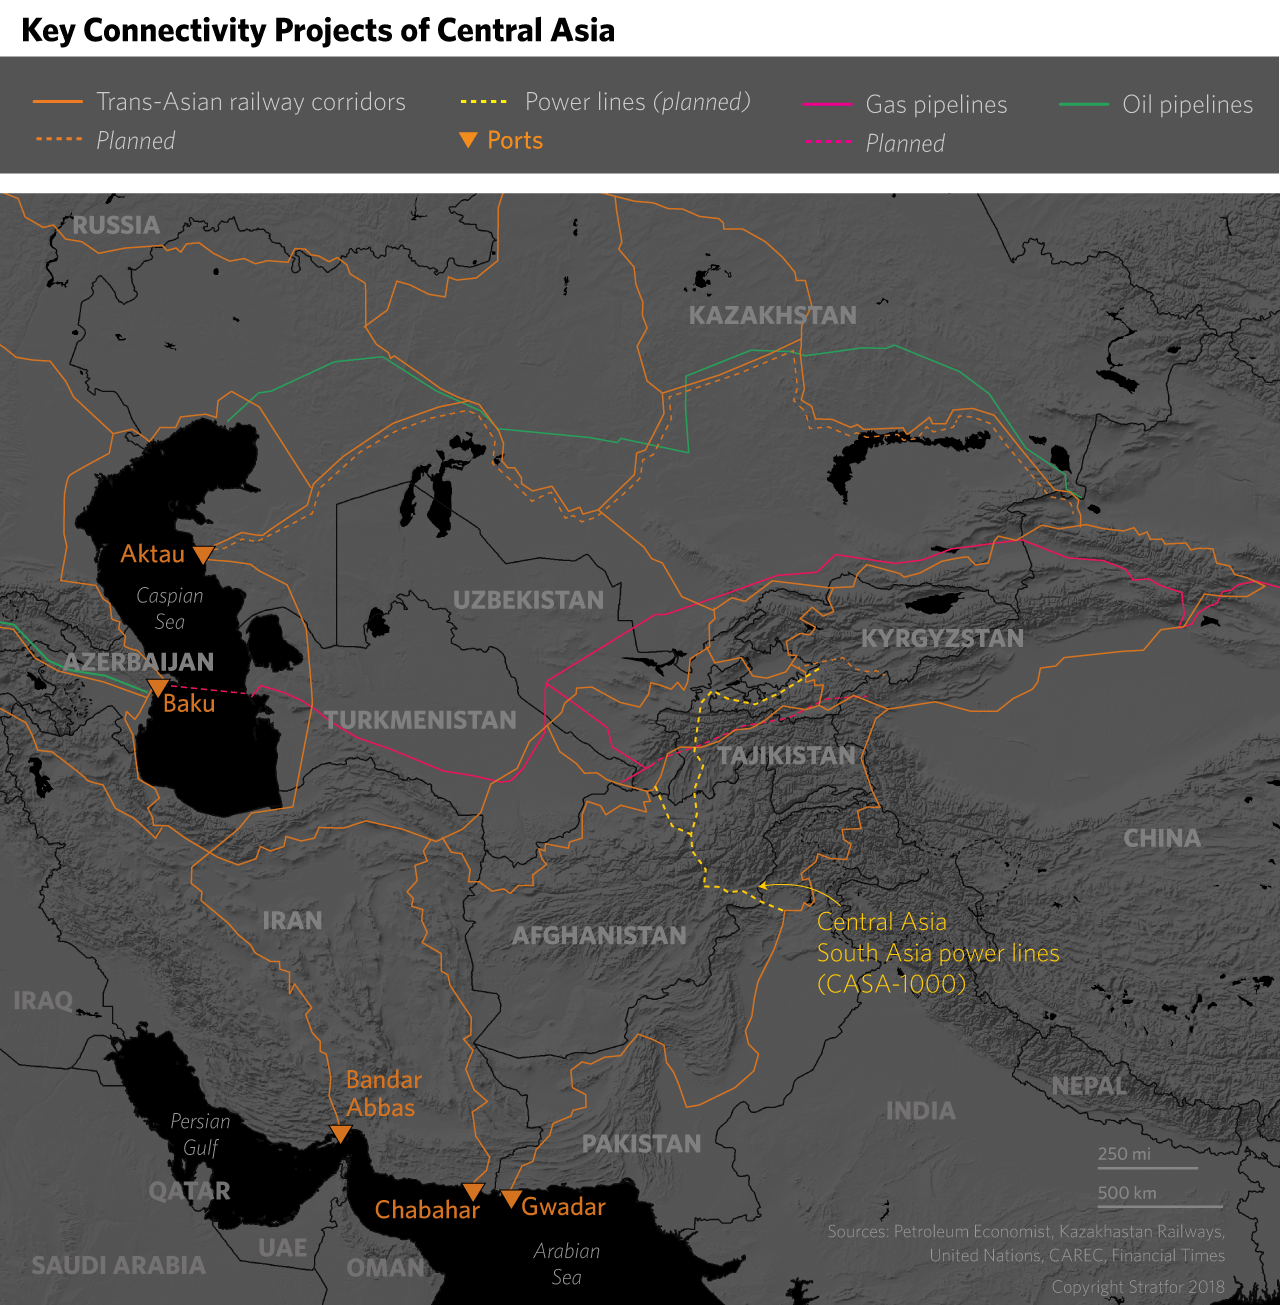Image resolution: width=1280 pixels, height=1305 pixels.
Task: Click the SAUDI ARABIA country label
Action: click(x=118, y=1266)
